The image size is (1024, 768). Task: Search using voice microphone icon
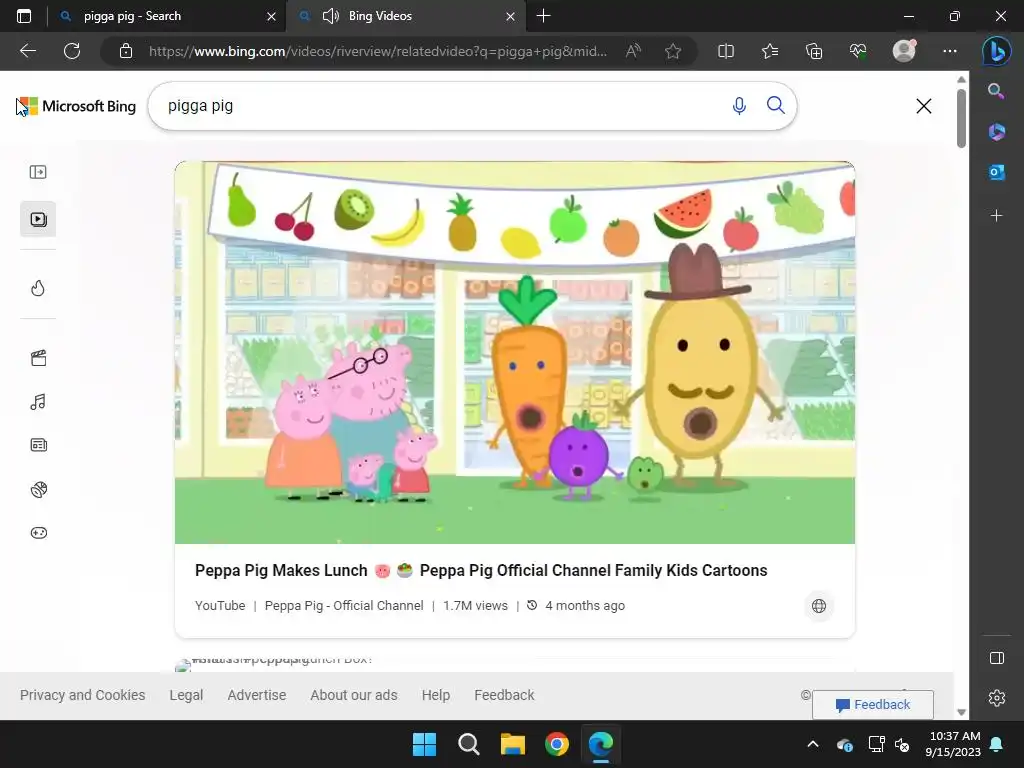point(739,106)
